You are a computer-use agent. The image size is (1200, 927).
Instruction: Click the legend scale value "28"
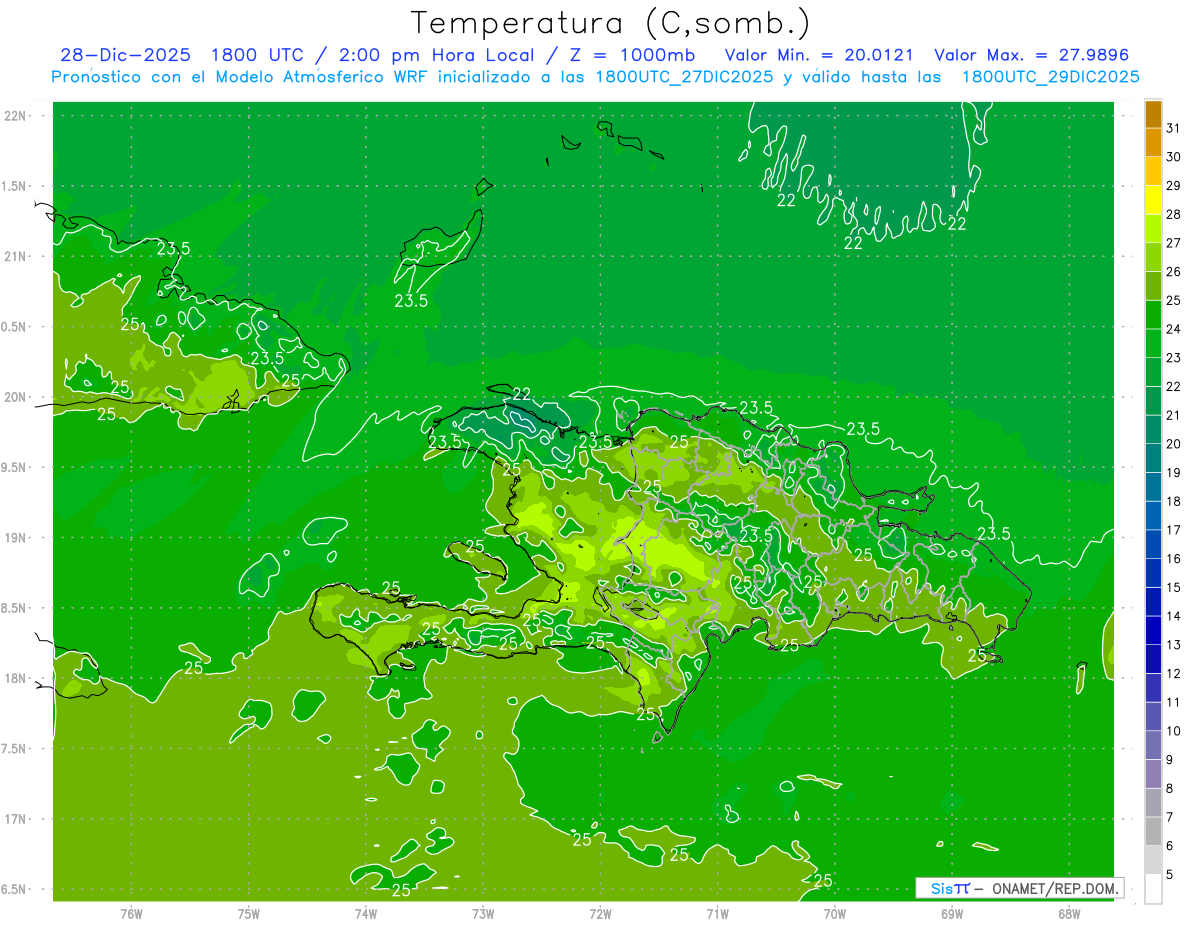(1174, 214)
